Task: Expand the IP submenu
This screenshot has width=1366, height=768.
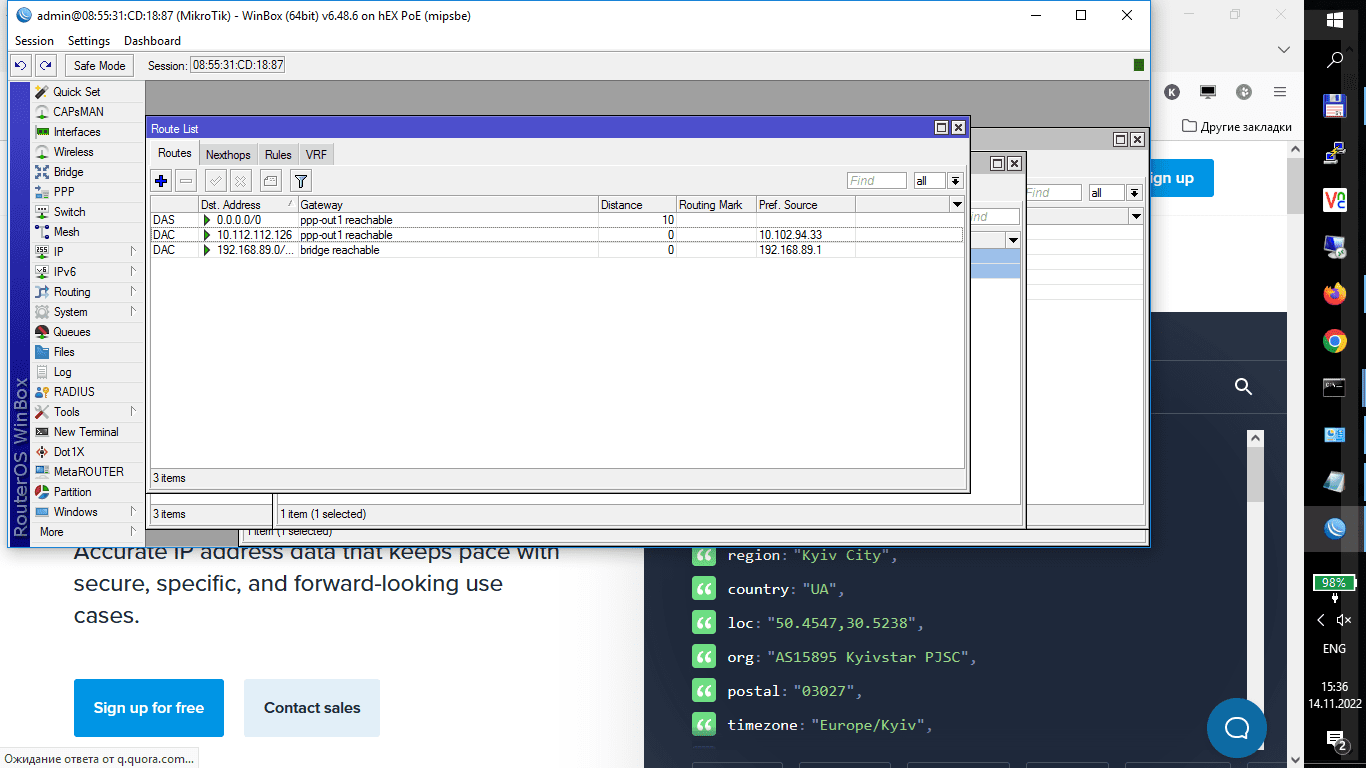Action: click(58, 252)
